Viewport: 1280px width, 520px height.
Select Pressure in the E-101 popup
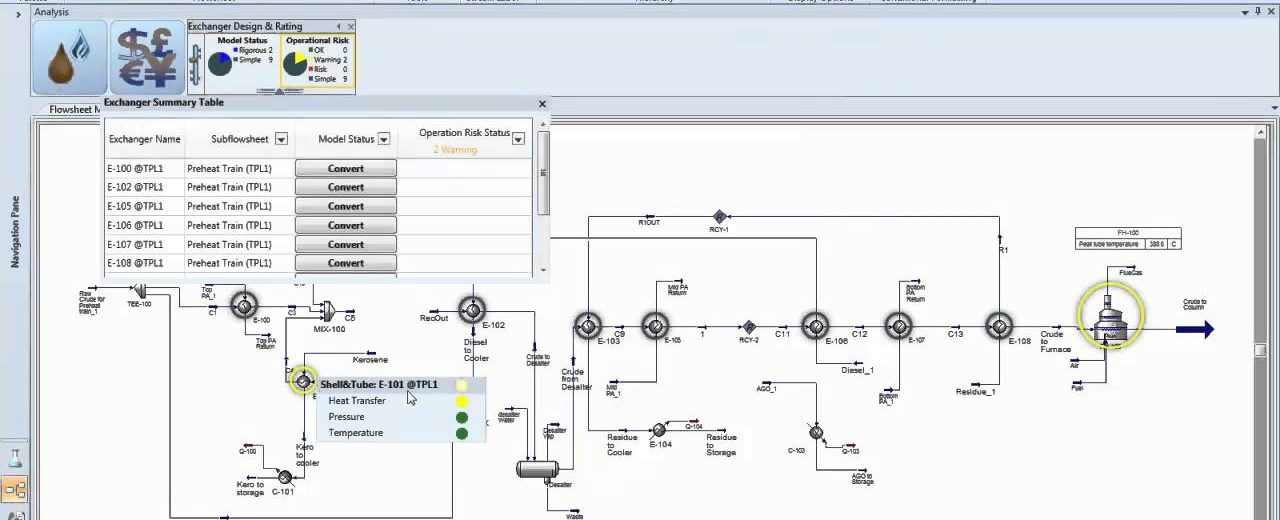(x=346, y=417)
